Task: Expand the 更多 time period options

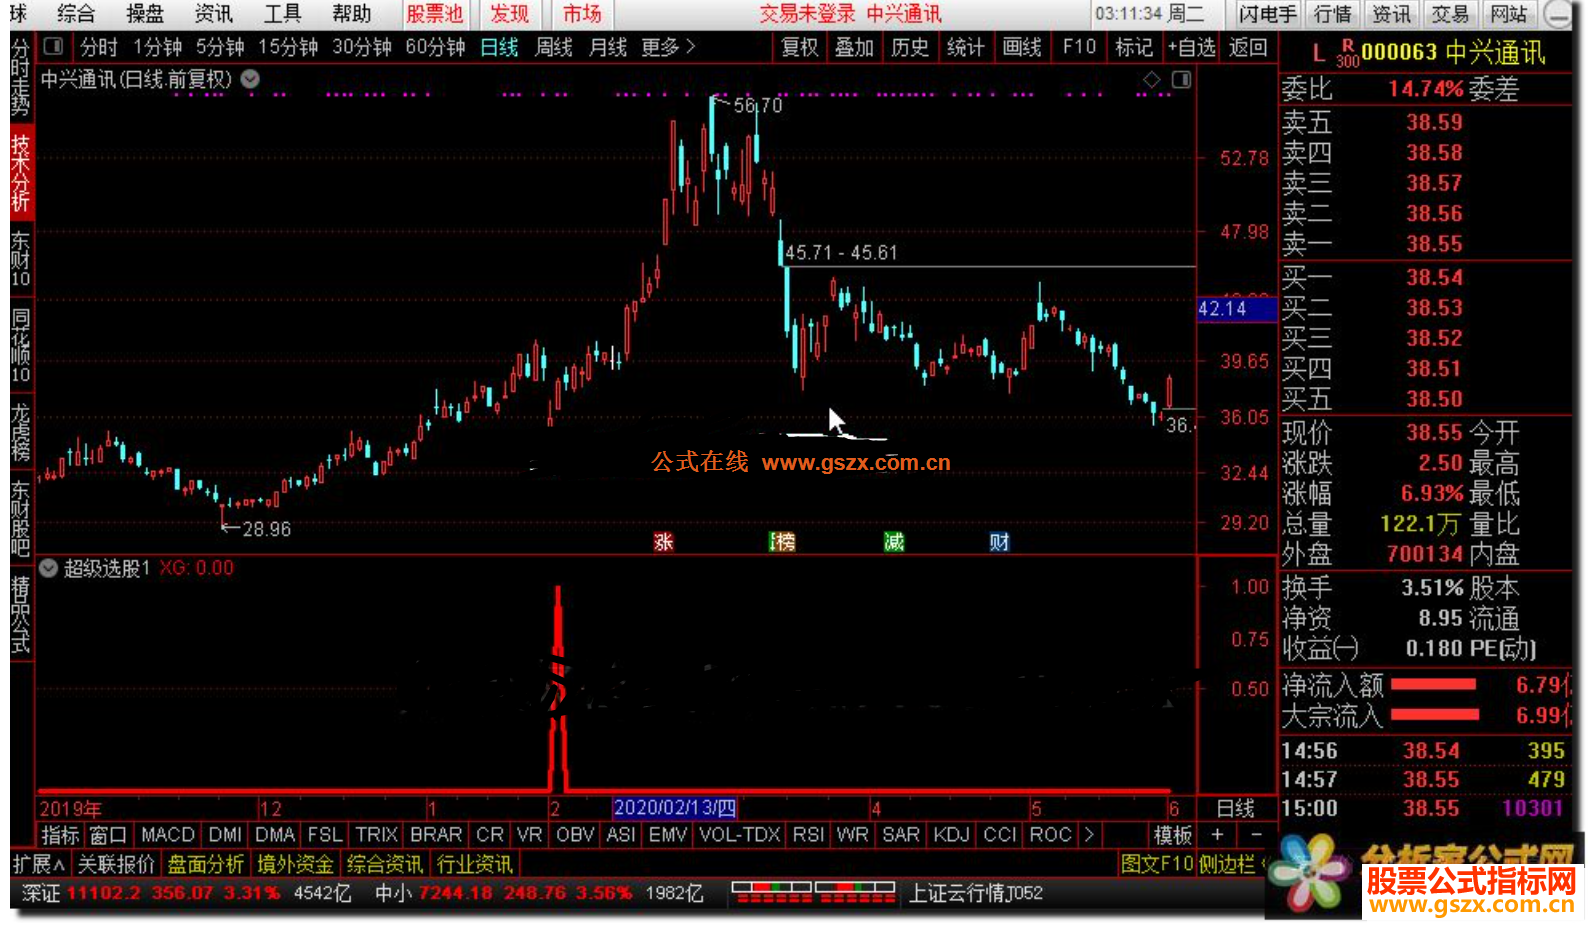Action: point(668,46)
